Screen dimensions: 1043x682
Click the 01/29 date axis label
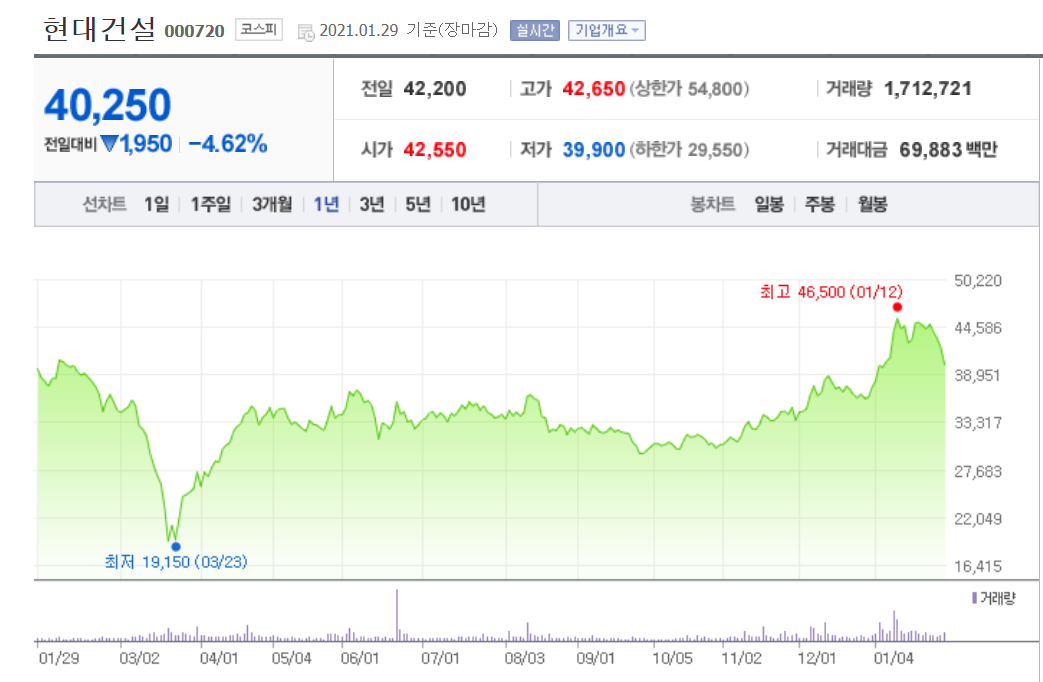(x=59, y=659)
